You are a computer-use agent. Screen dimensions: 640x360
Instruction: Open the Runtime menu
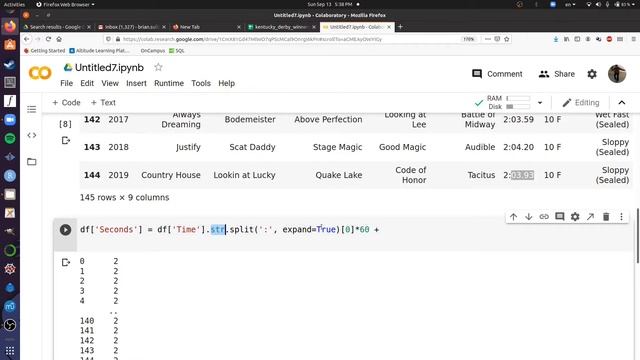169,83
